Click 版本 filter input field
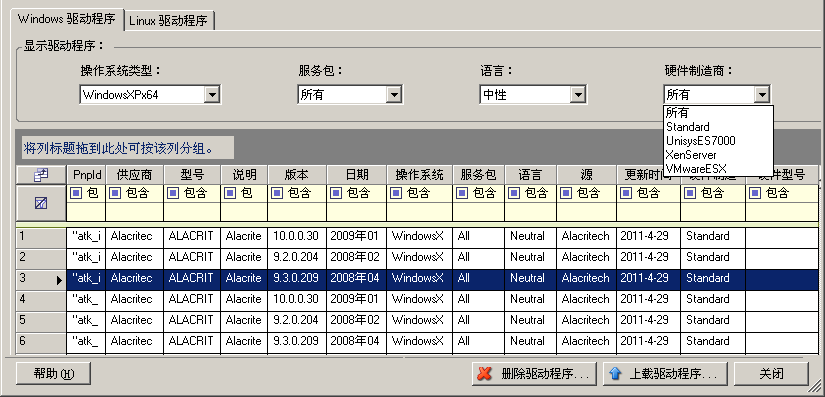 tap(297, 211)
